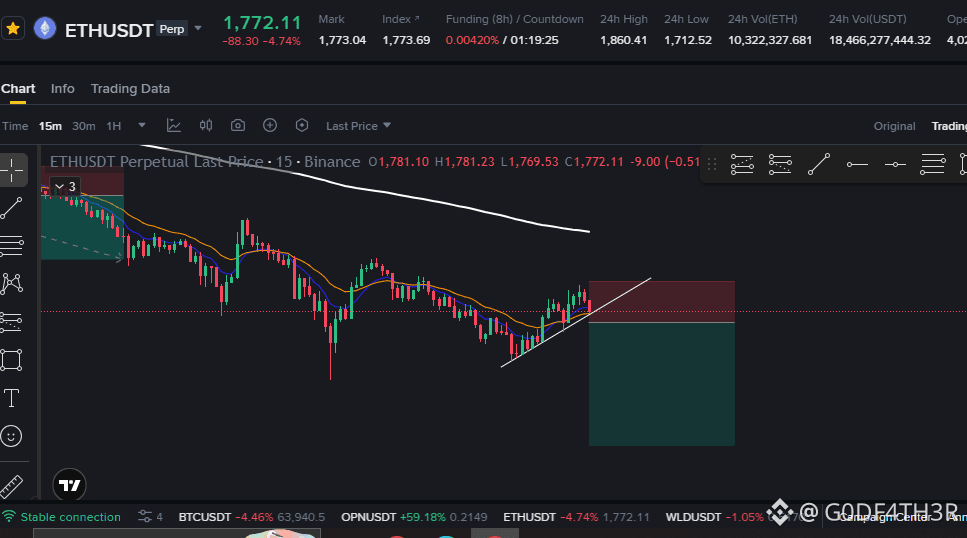967x538 pixels.
Task: Select the Text tool
Action: click(12, 398)
